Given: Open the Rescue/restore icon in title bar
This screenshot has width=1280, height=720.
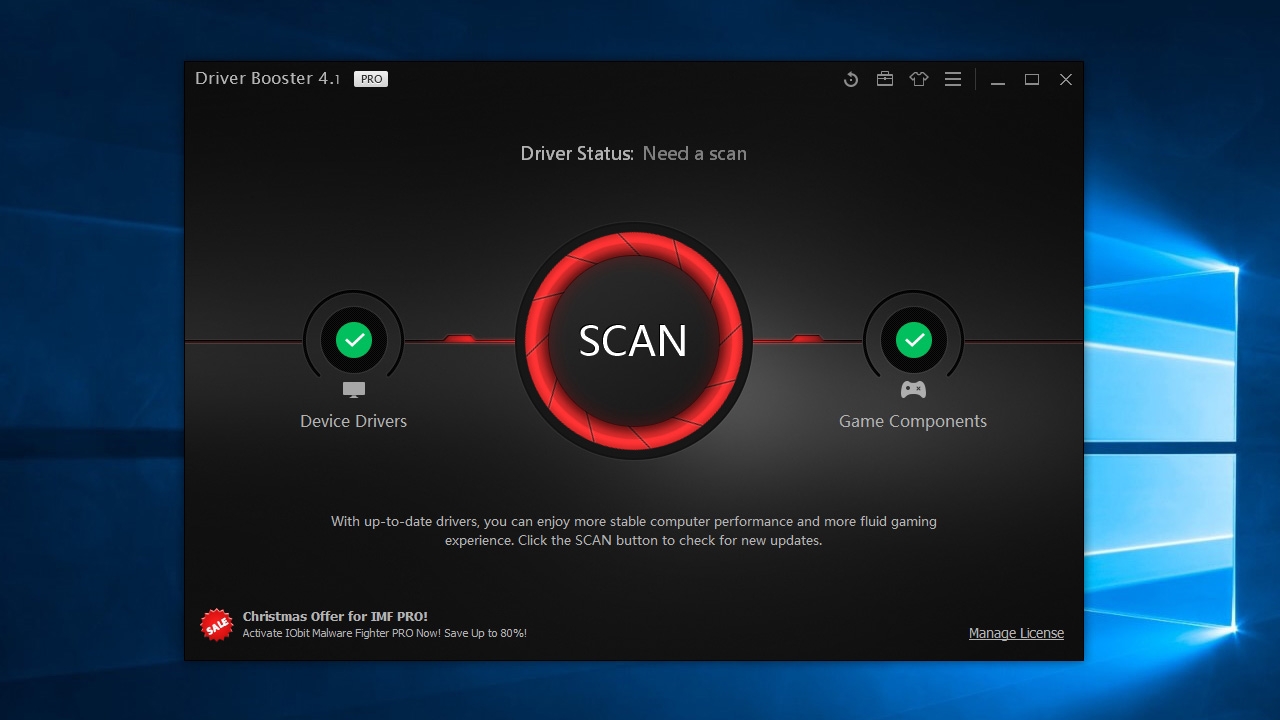Looking at the screenshot, I should point(851,79).
